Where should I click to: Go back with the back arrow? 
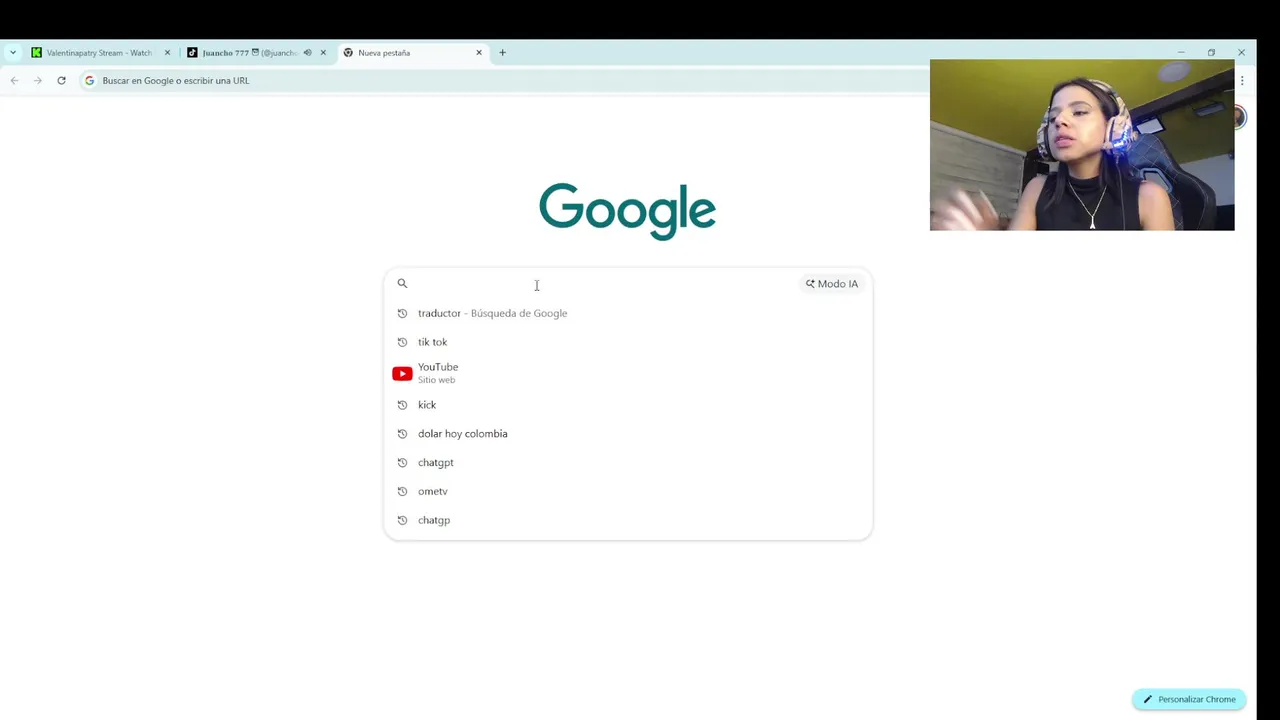pos(14,81)
